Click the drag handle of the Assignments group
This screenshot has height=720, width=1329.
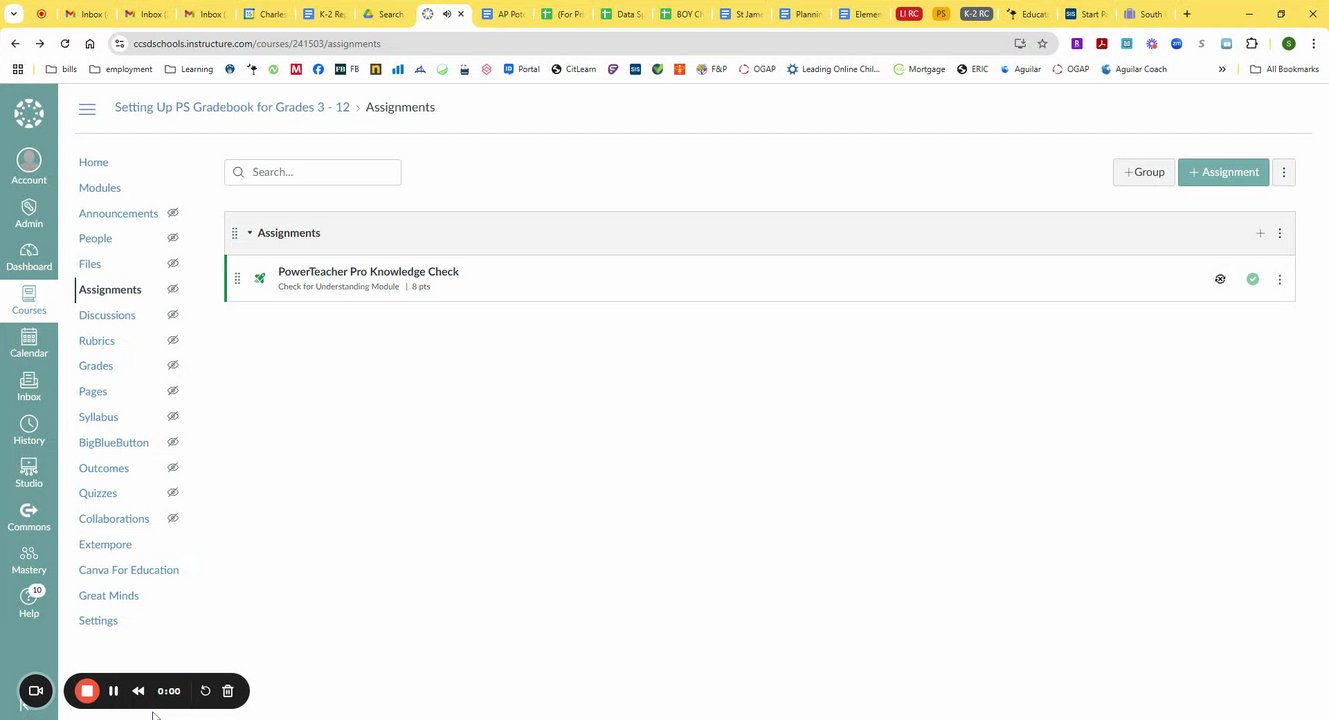pyautogui.click(x=235, y=233)
